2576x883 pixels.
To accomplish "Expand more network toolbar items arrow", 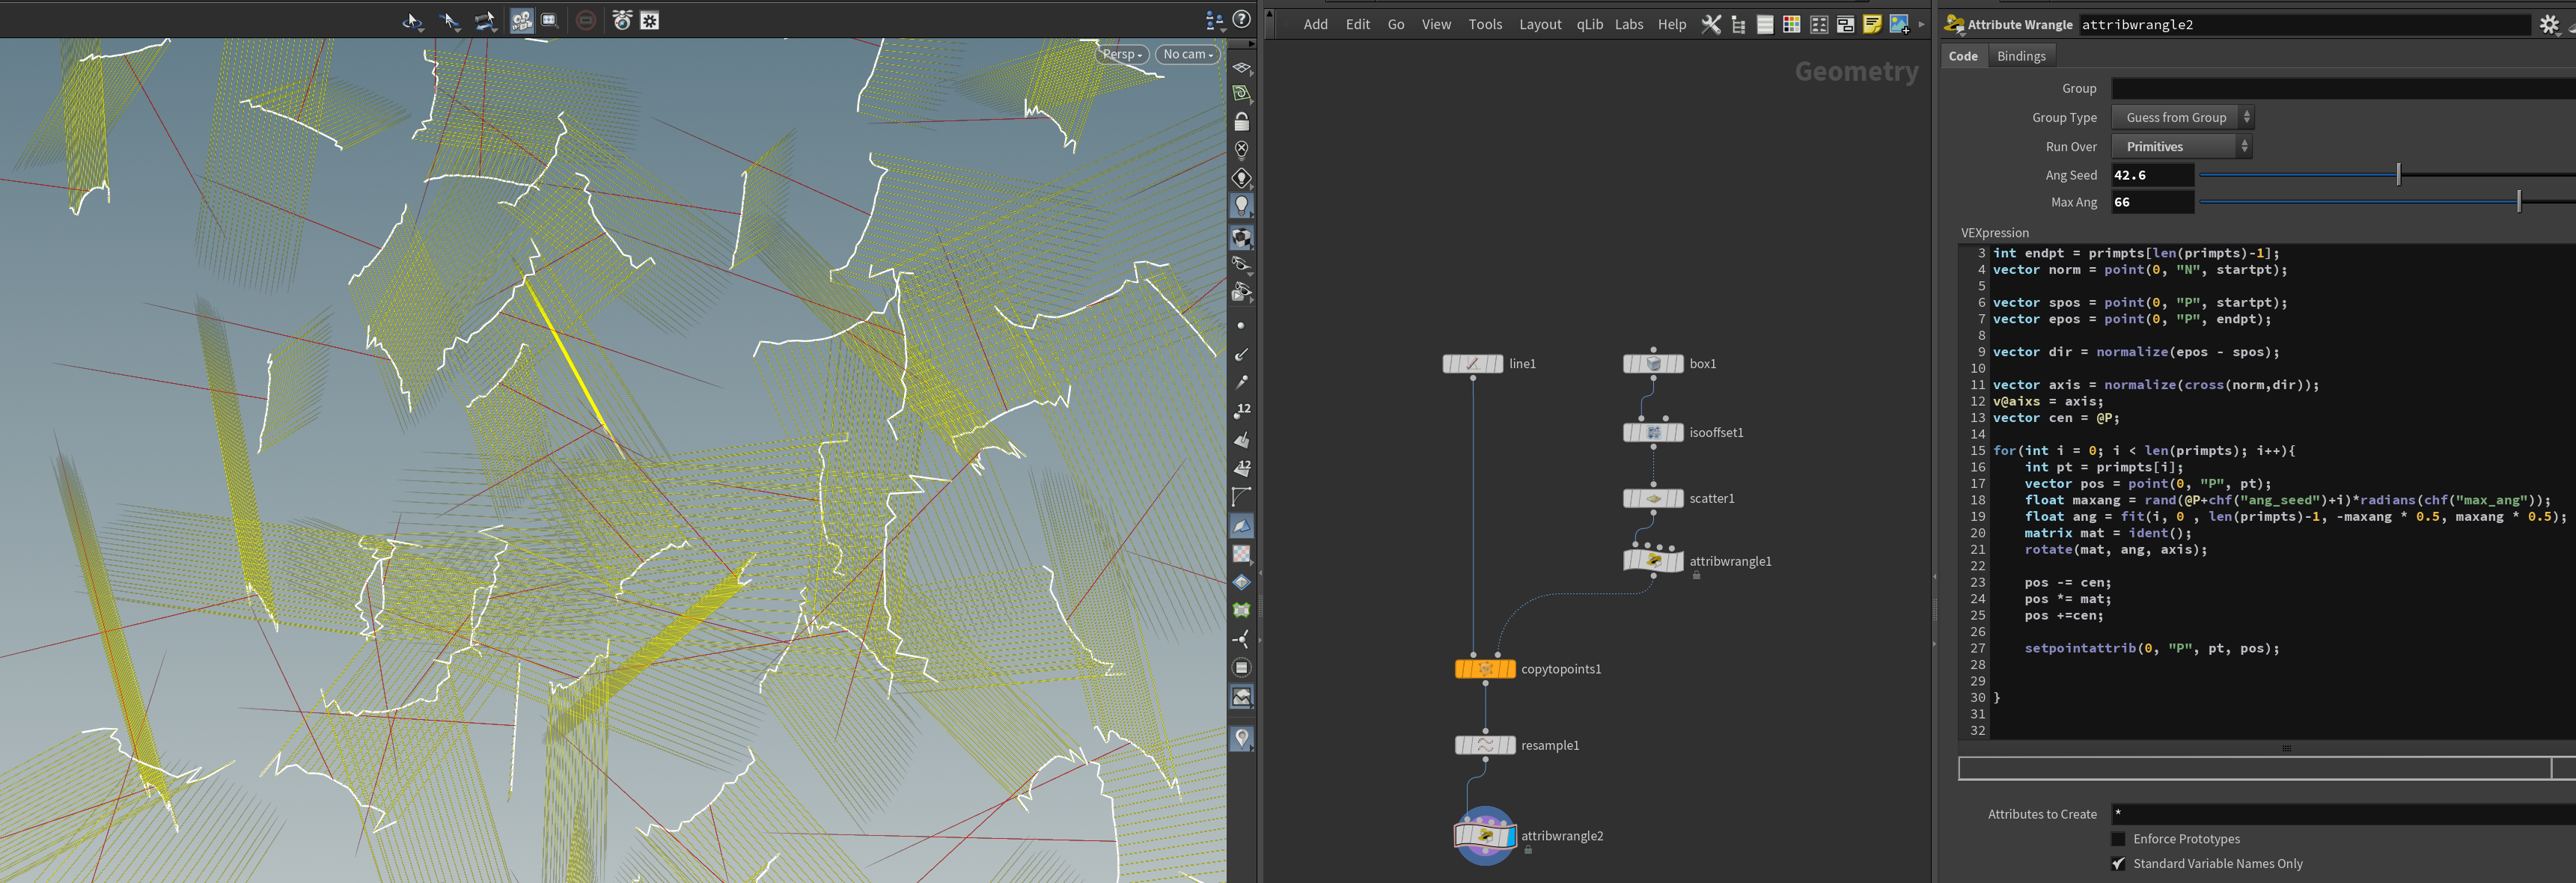I will tap(1921, 24).
